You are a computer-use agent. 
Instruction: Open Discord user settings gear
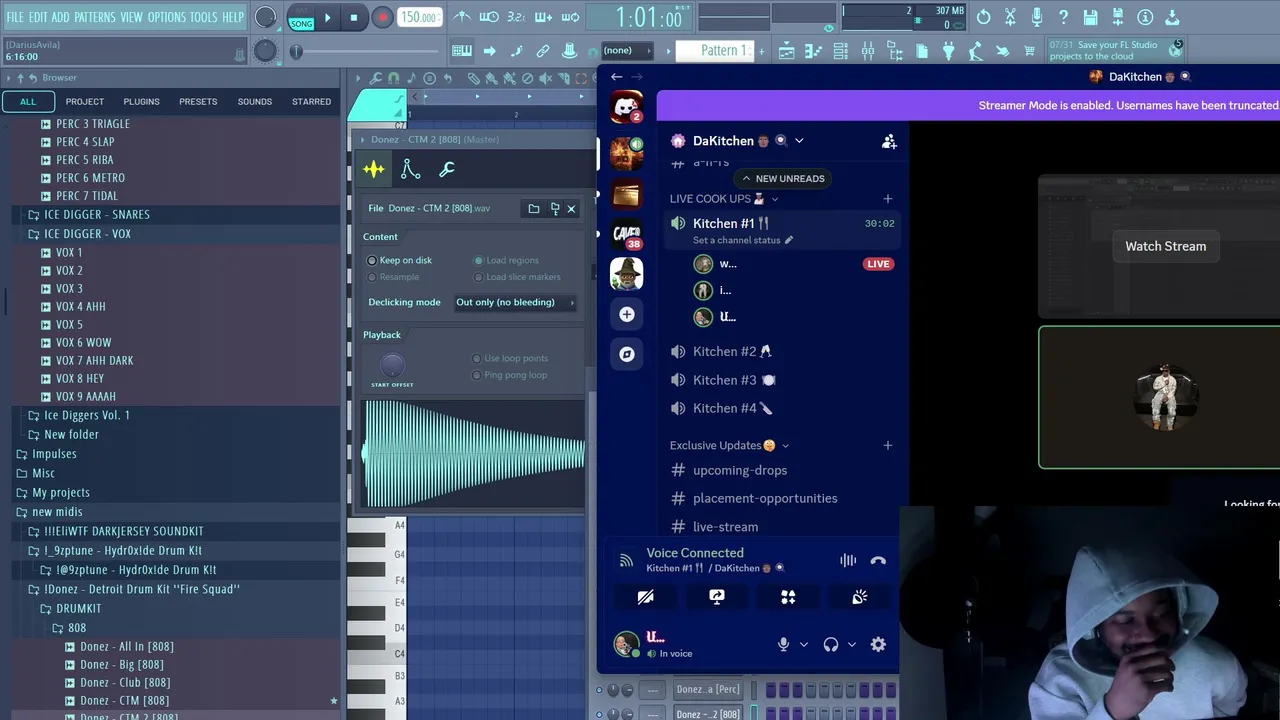point(878,645)
